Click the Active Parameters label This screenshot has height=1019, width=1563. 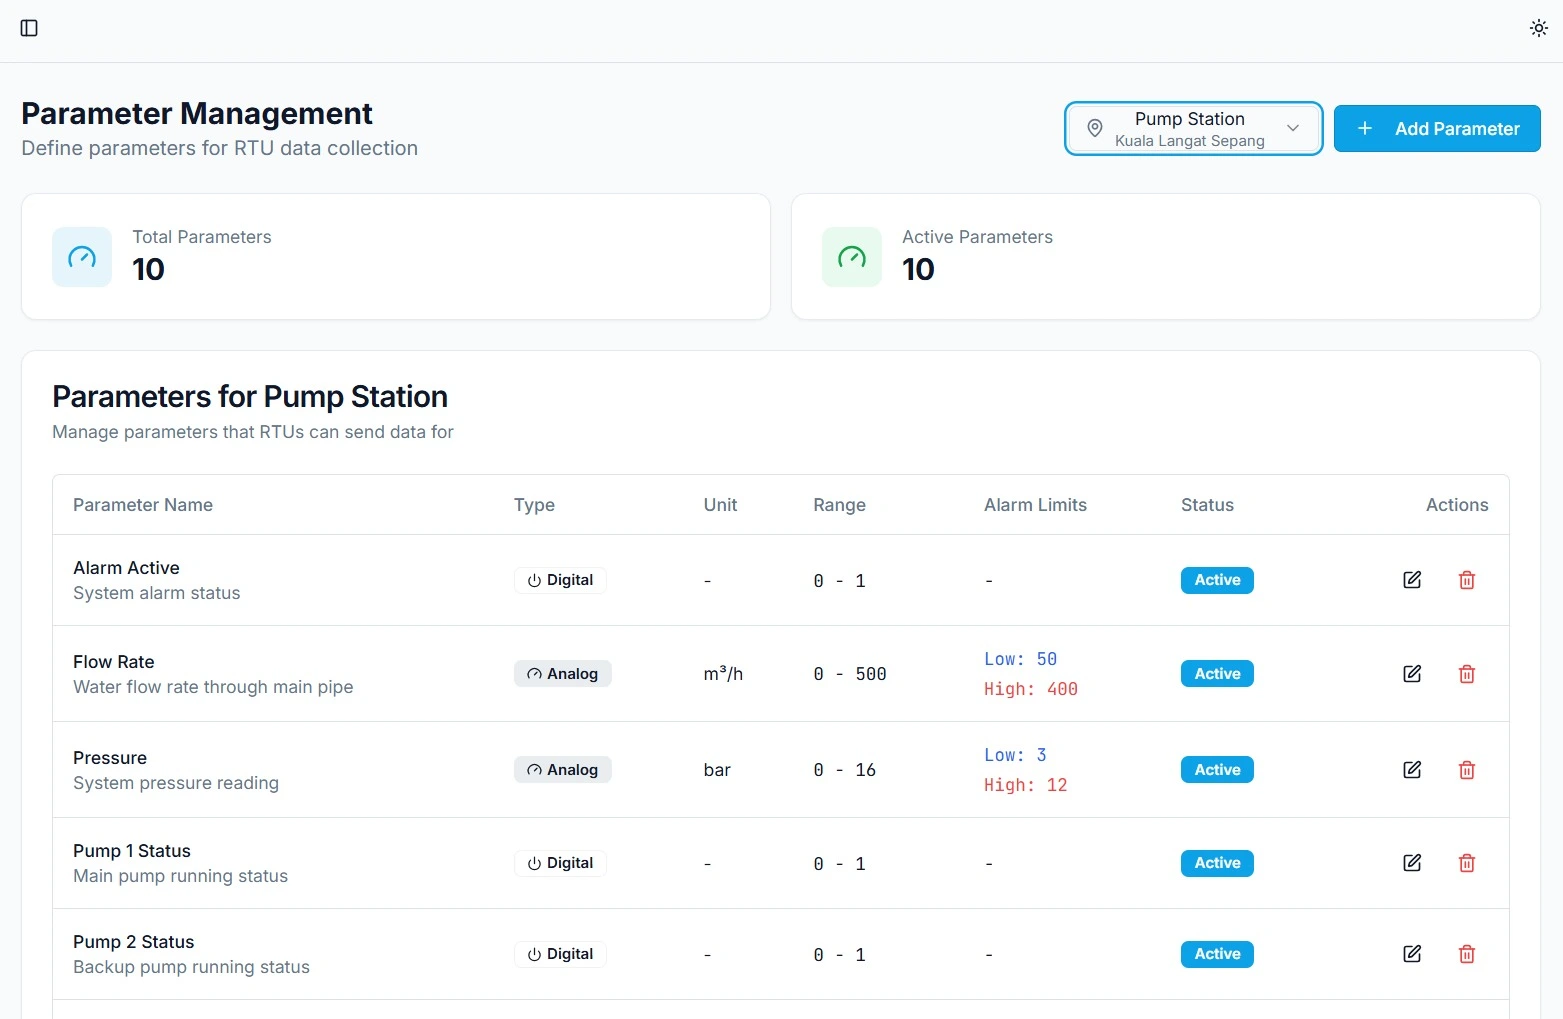[977, 237]
